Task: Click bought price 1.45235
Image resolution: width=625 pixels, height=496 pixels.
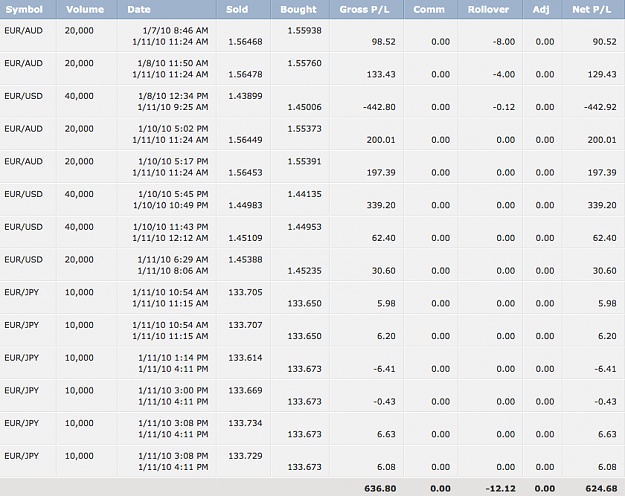Action: (x=305, y=271)
